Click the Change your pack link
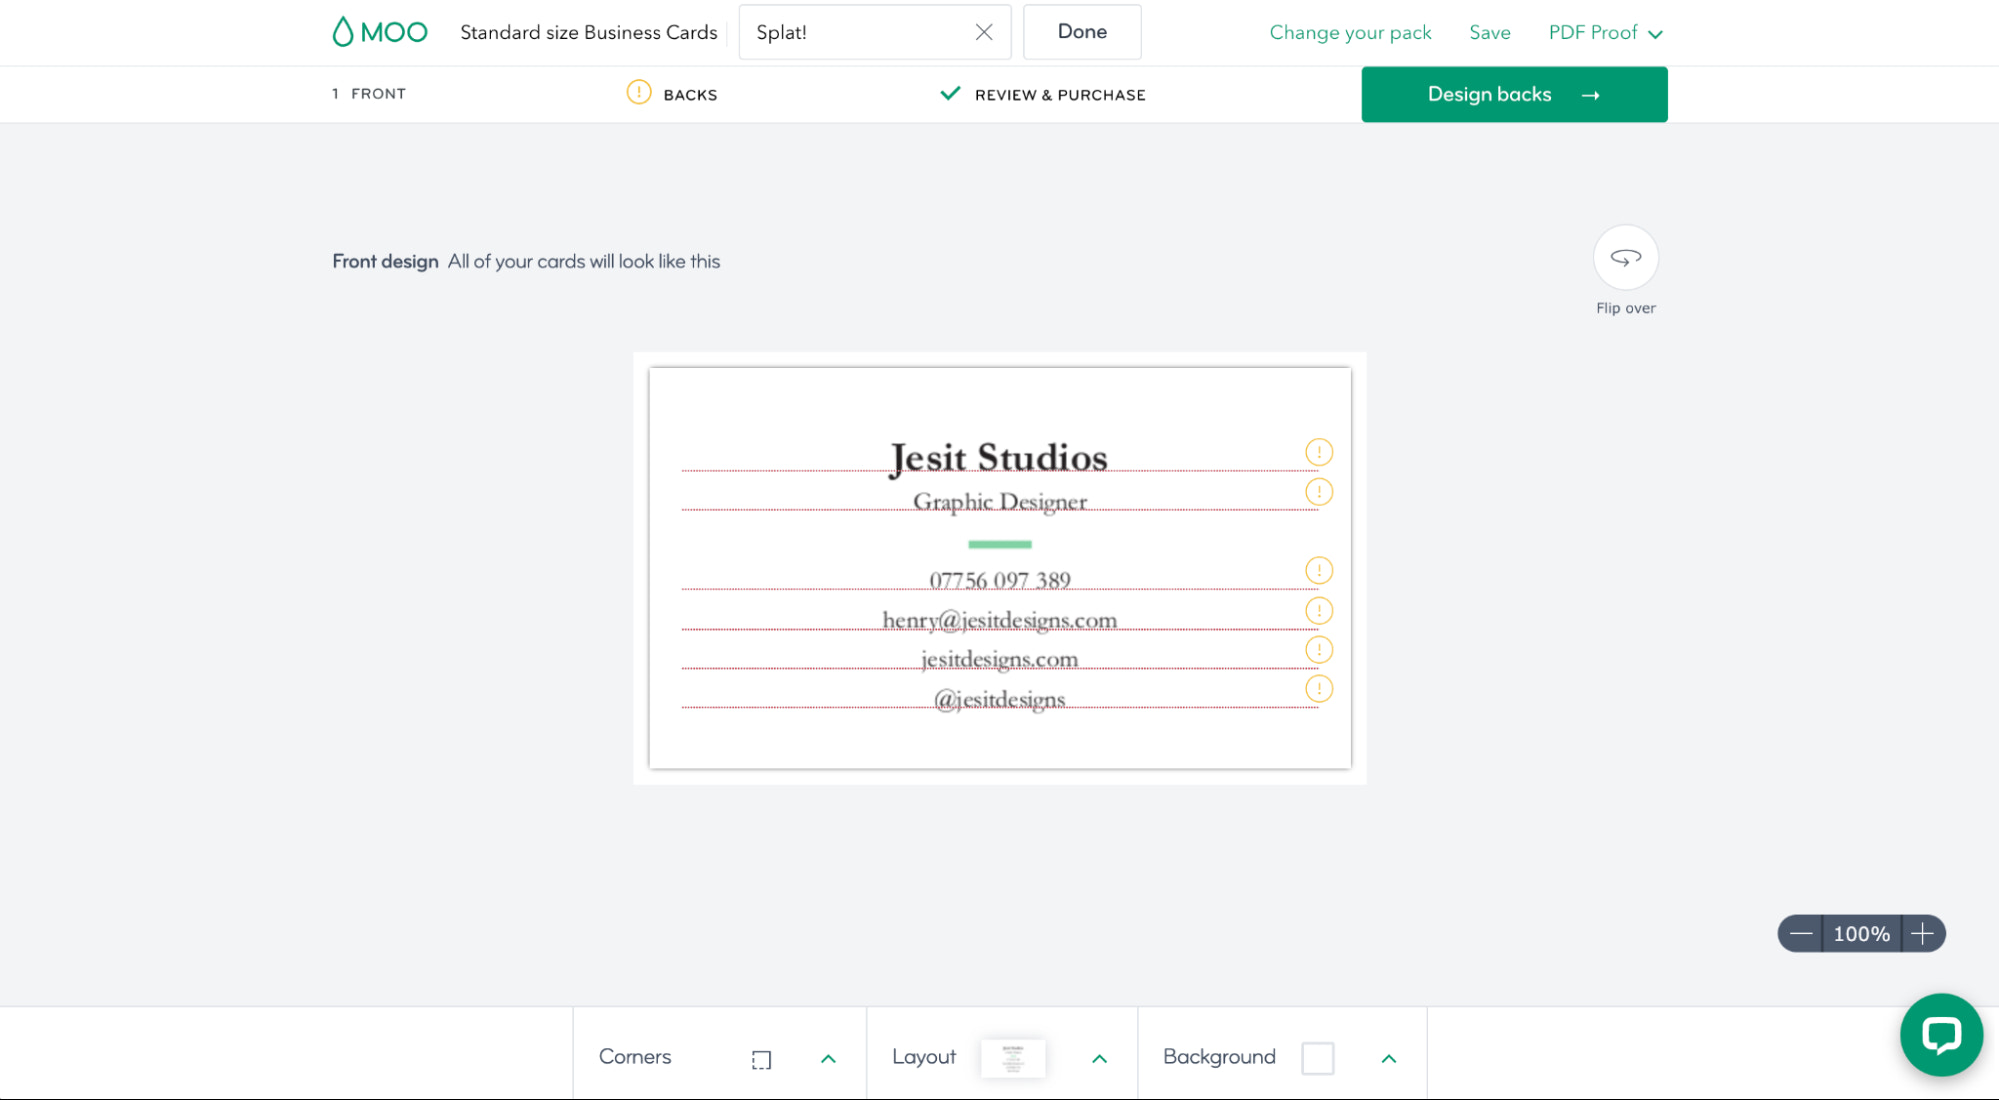The height and width of the screenshot is (1100, 1999). [x=1350, y=32]
